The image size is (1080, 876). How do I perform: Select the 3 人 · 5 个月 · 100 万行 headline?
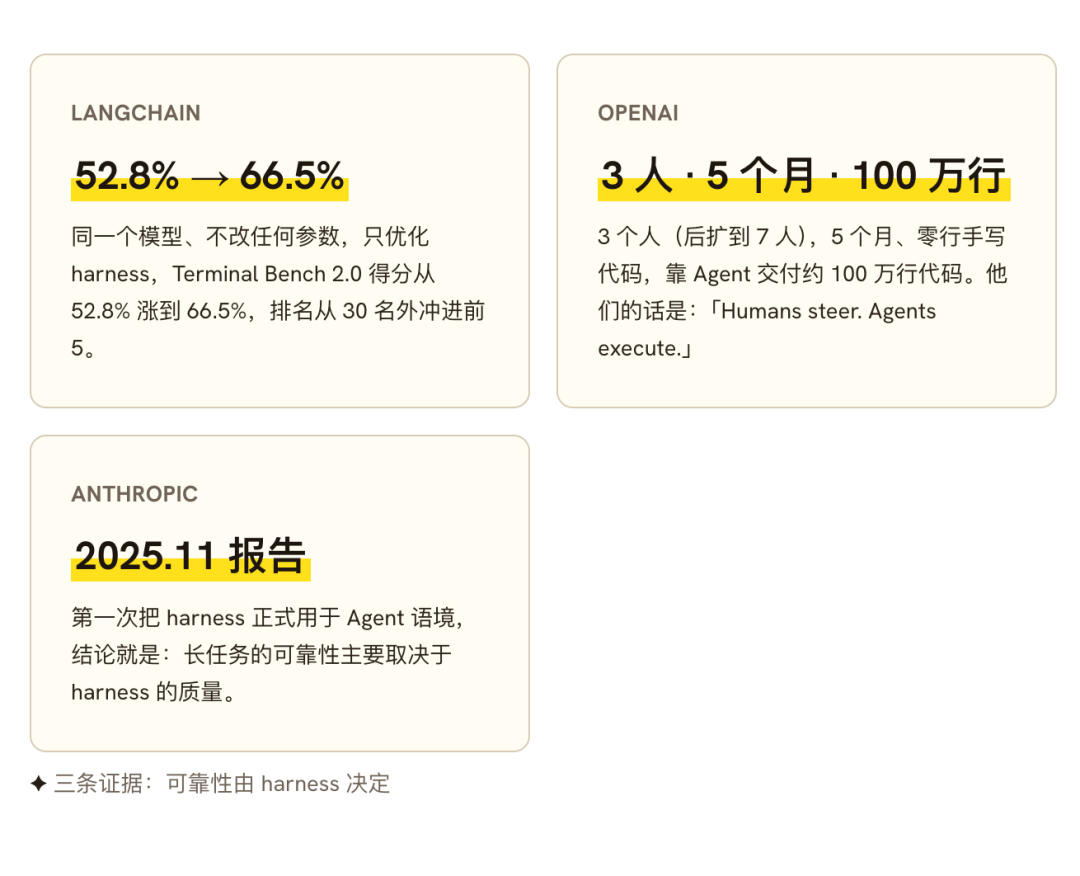click(803, 176)
